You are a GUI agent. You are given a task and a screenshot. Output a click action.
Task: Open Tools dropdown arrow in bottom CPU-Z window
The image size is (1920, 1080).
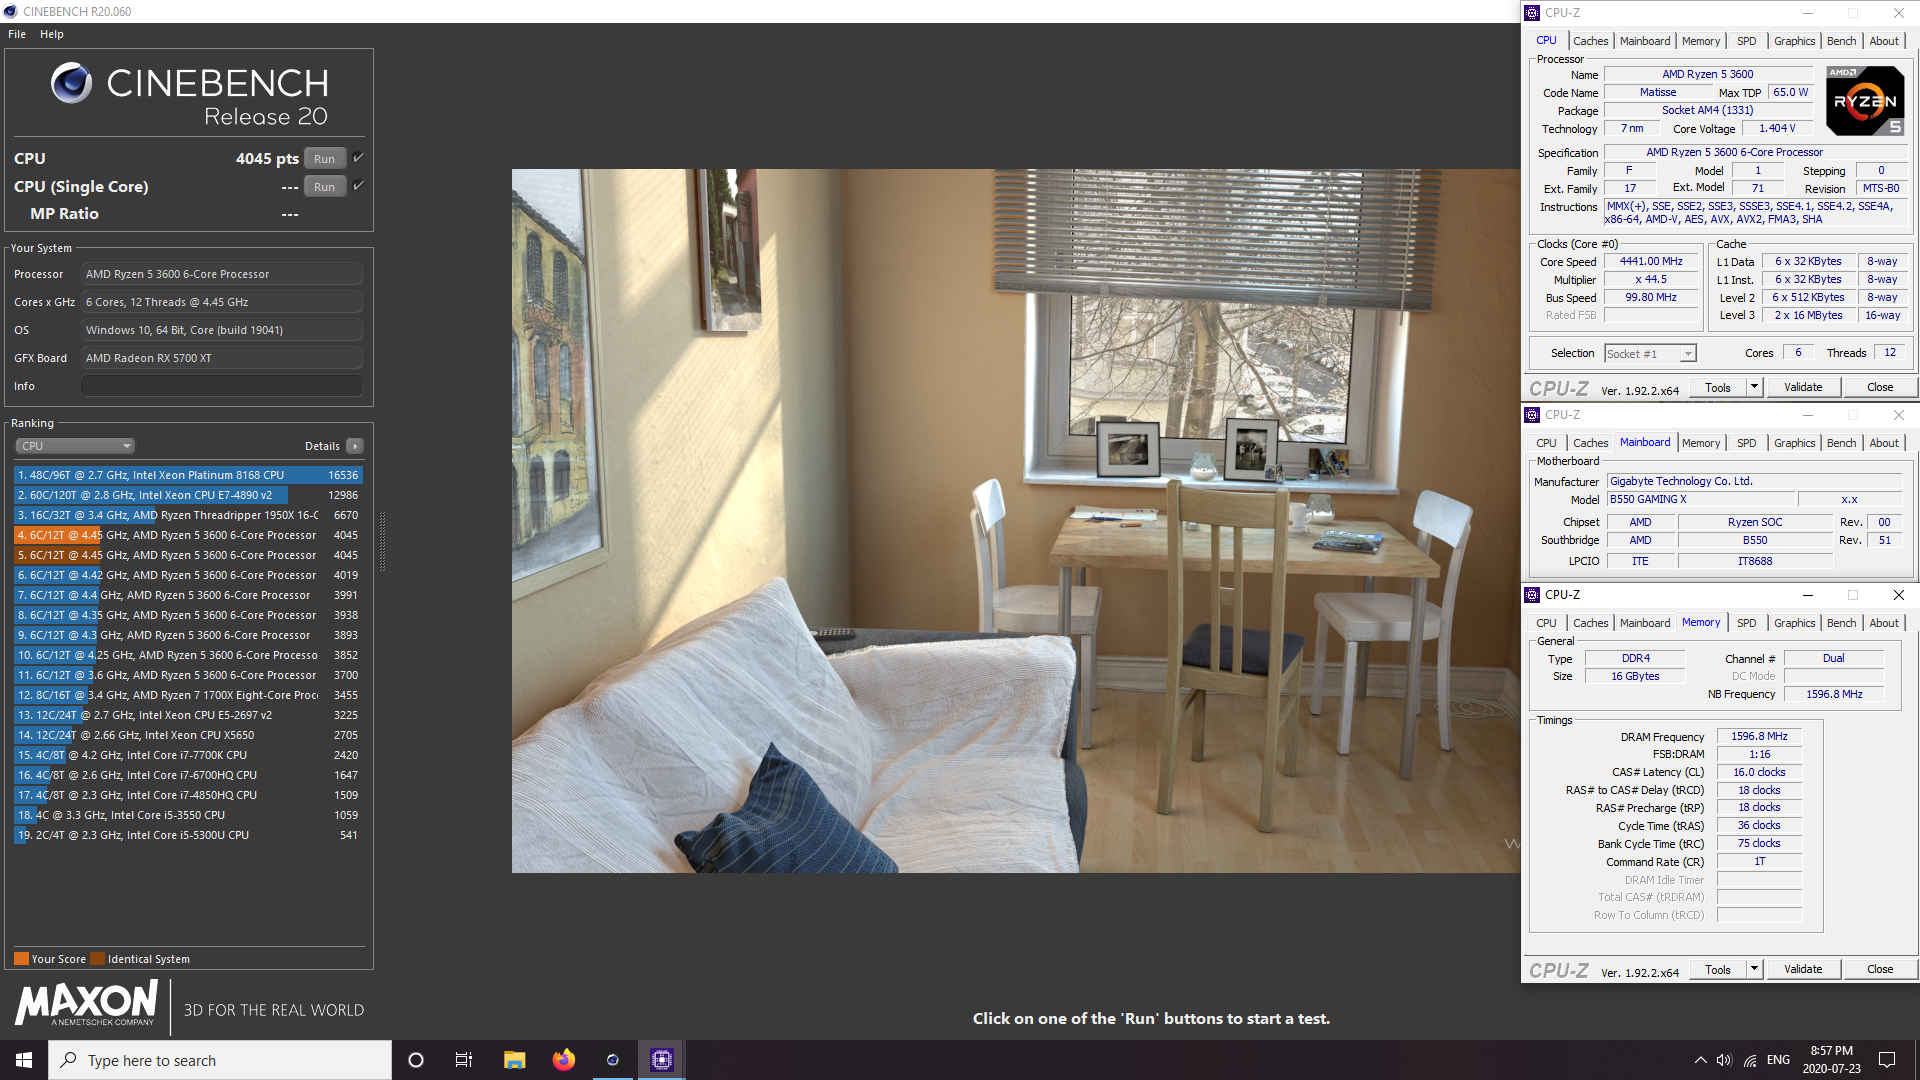1754,970
